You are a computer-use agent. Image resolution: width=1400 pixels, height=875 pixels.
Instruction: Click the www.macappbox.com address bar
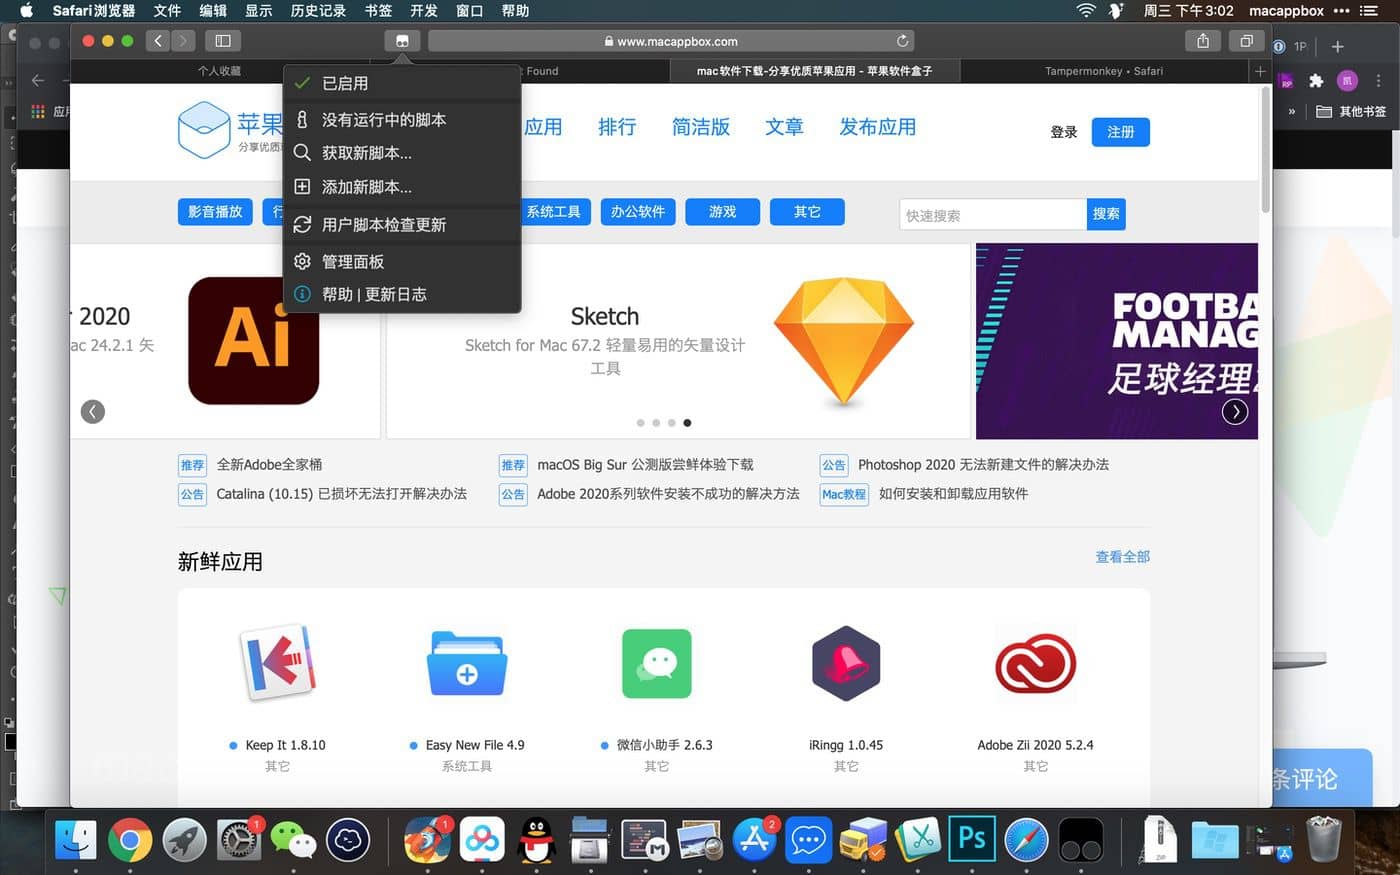(x=670, y=41)
